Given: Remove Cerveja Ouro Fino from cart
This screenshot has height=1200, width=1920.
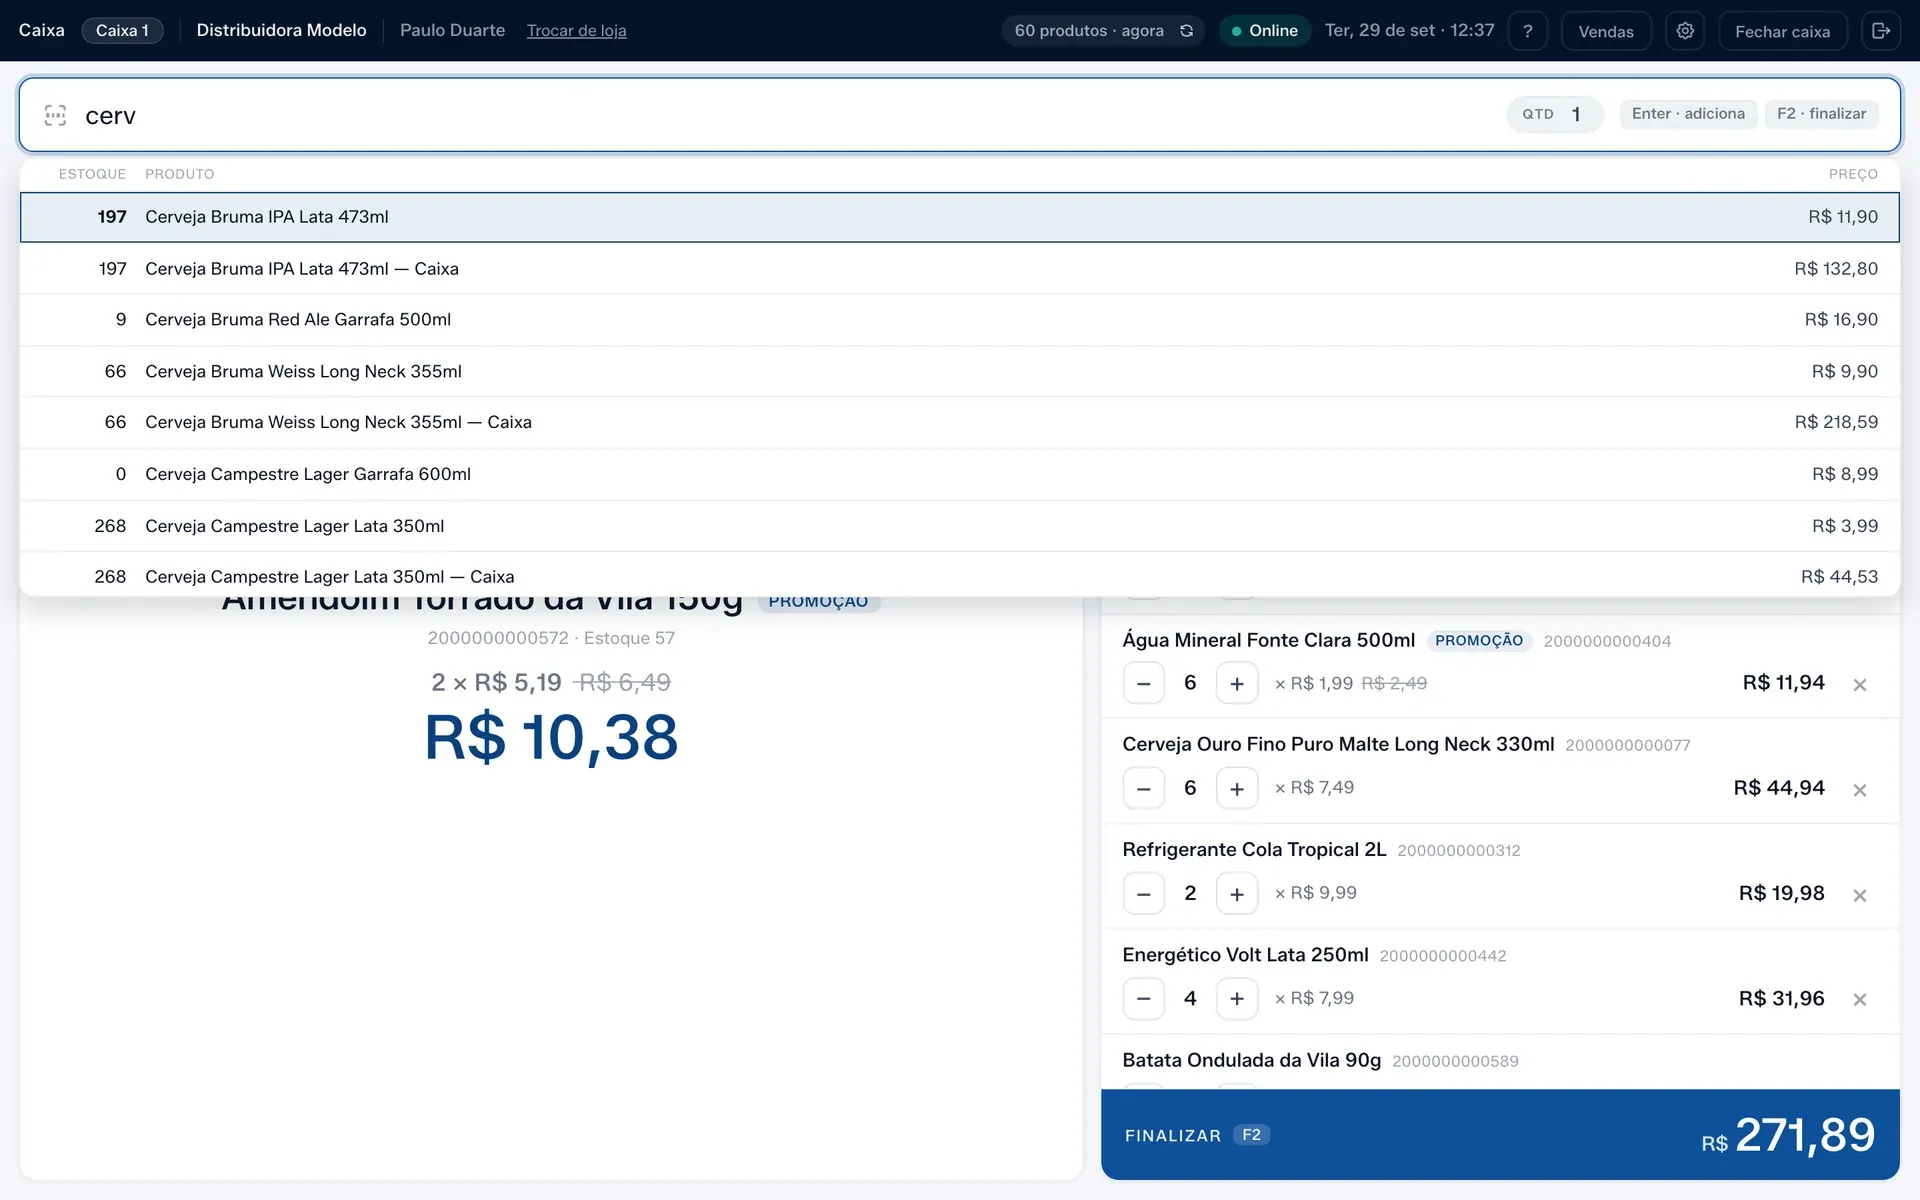Looking at the screenshot, I should [x=1859, y=790].
